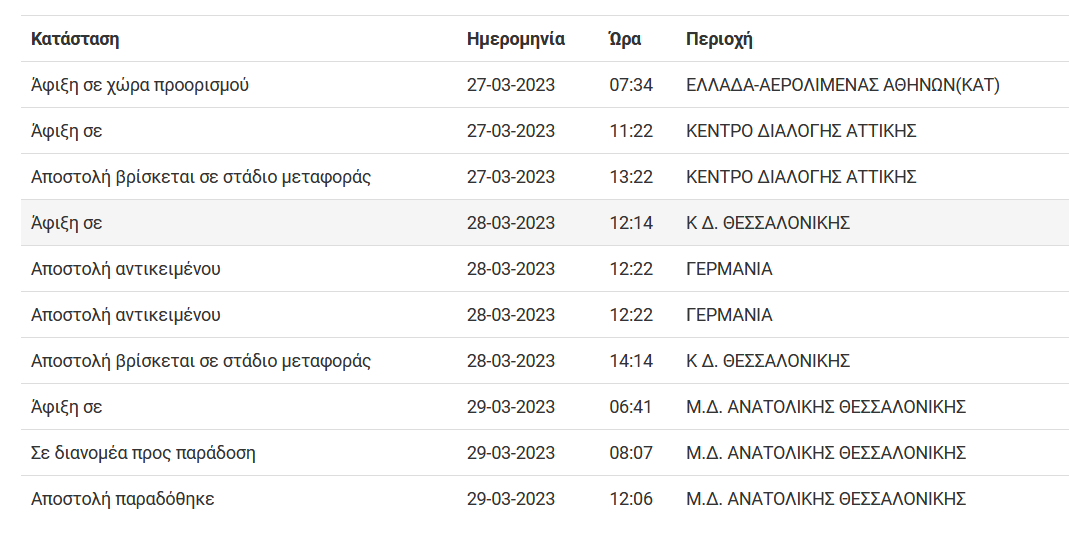Click the 12:06 delivery time cell
The width and height of the screenshot is (1069, 537).
coord(631,499)
